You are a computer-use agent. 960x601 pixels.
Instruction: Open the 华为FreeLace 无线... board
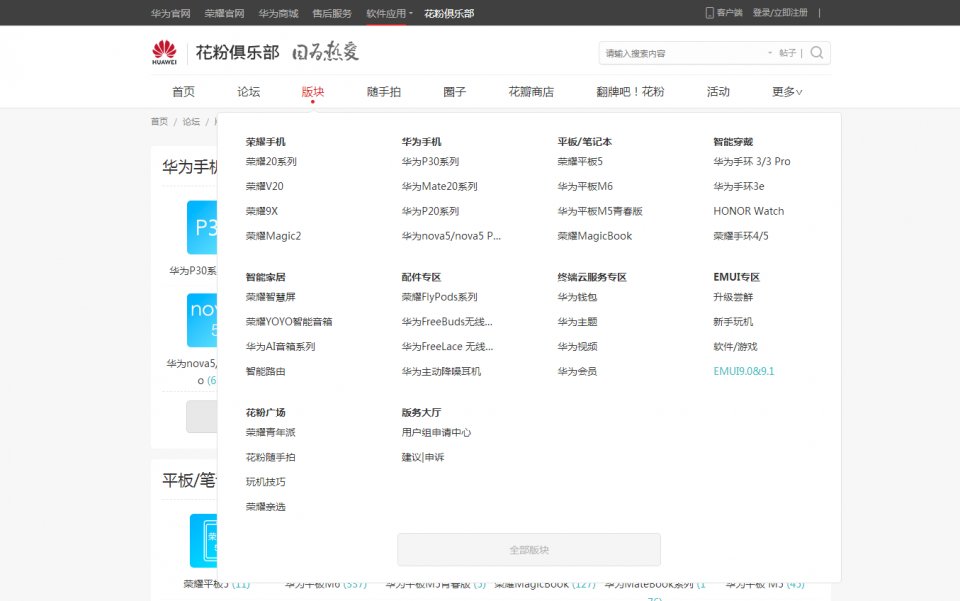tap(448, 346)
